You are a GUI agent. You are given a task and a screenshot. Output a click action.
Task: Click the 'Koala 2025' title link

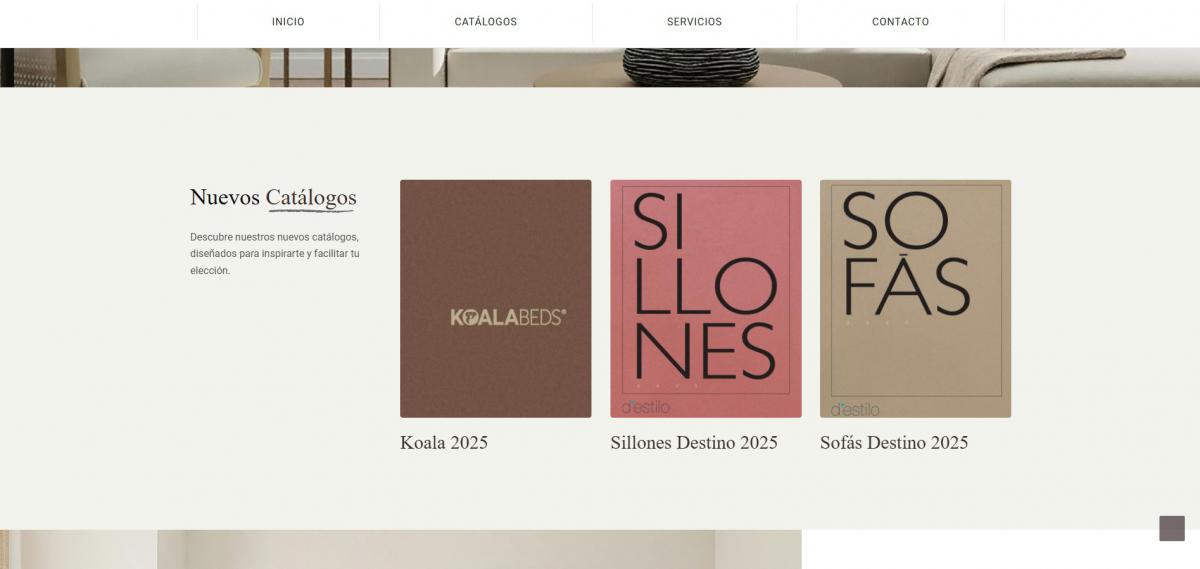click(444, 443)
